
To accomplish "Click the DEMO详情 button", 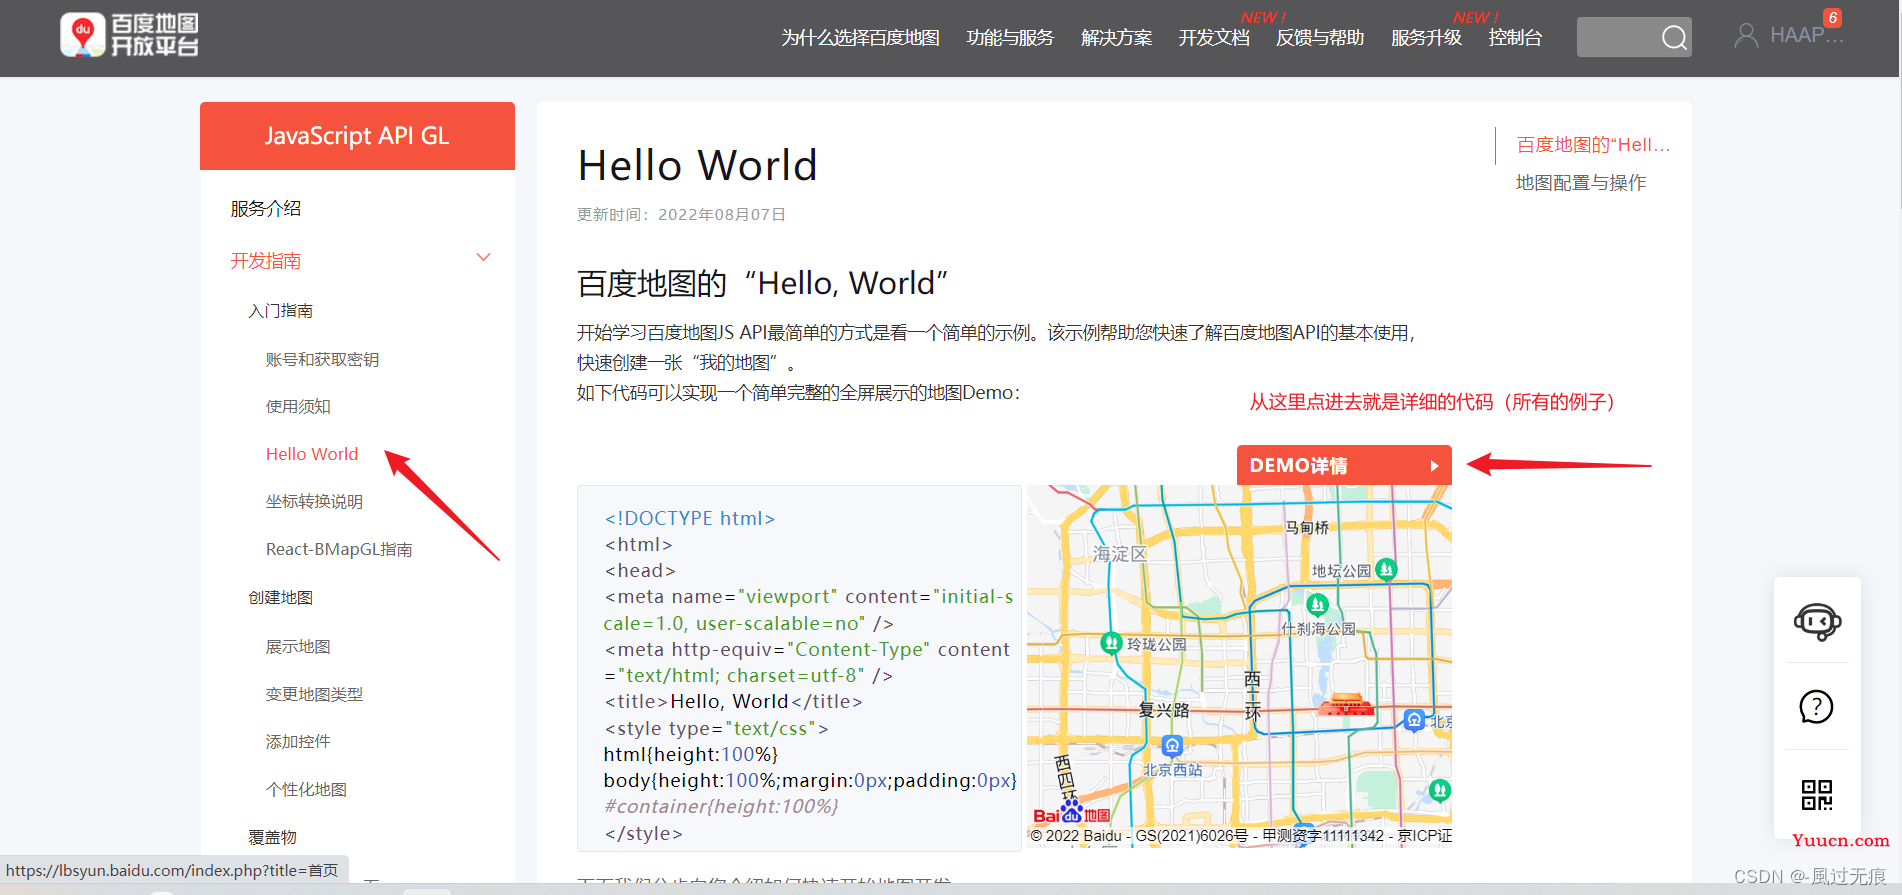I will 1344,465.
